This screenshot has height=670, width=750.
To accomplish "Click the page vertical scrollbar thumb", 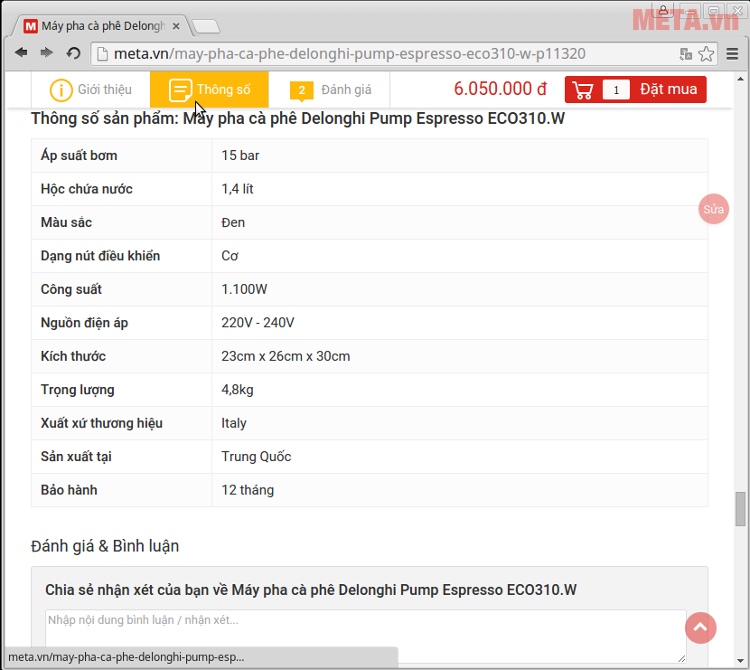I will click(x=740, y=509).
